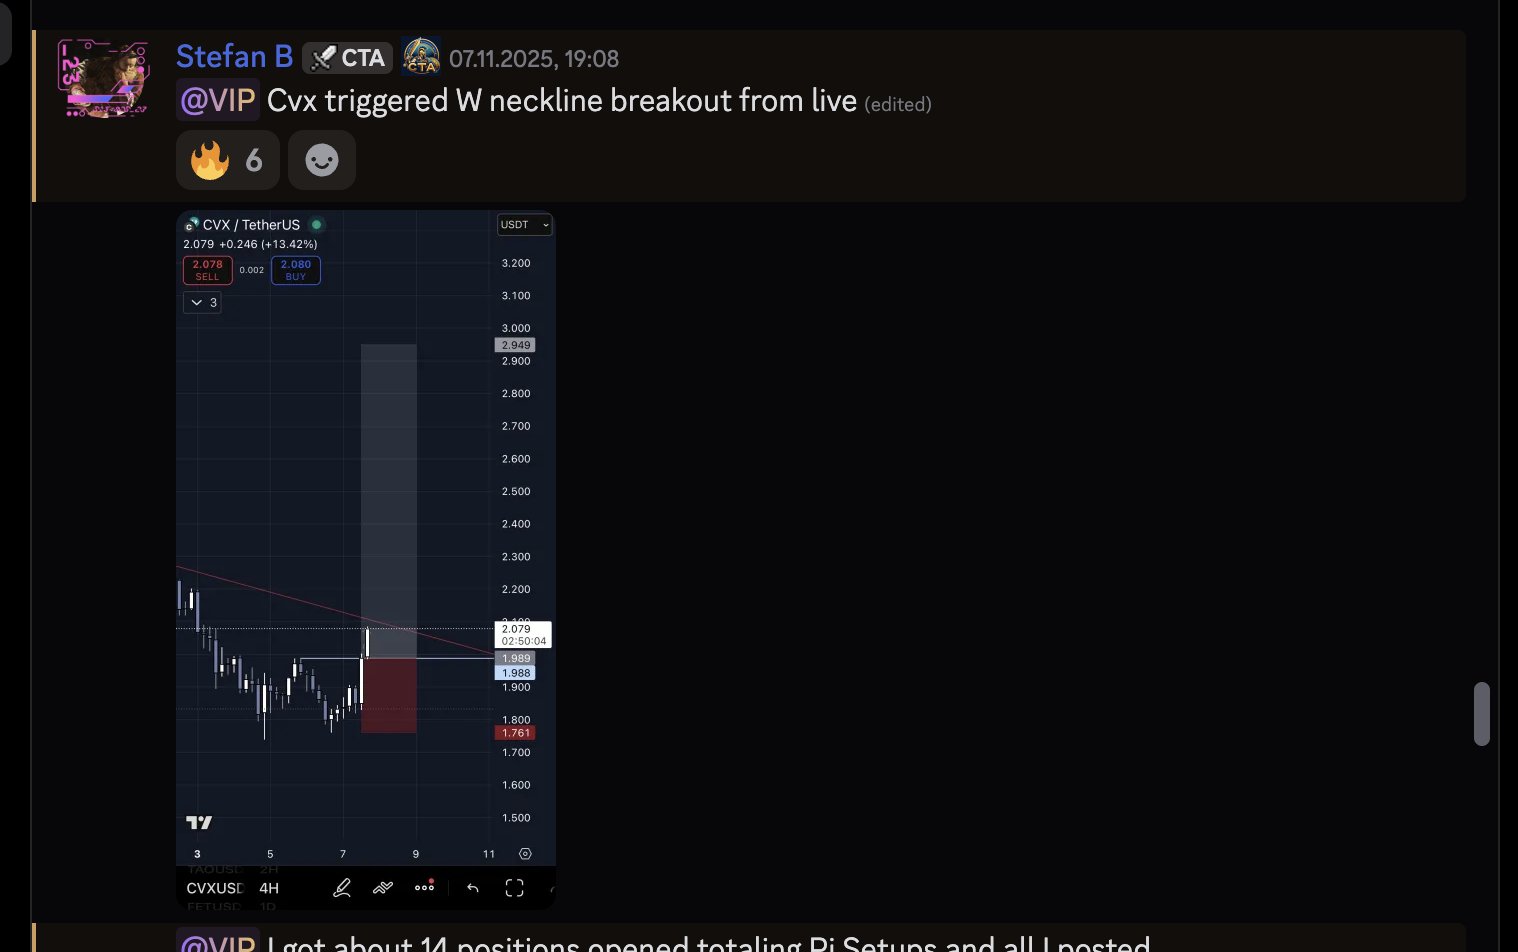Screen dimensions: 1518x952
Task: Expand the collapsed indicators legend
Action: click(x=202, y=302)
